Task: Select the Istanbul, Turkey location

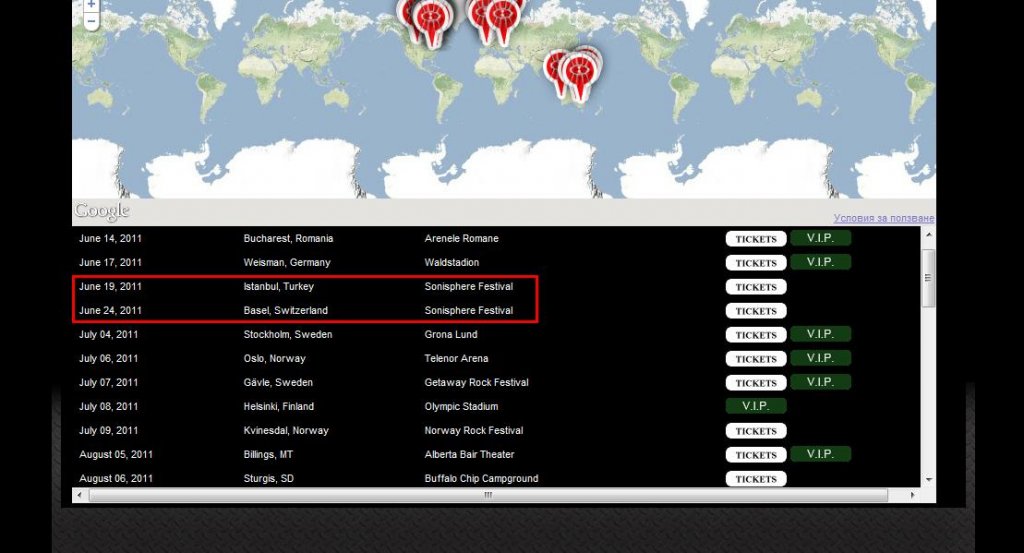Action: [279, 287]
